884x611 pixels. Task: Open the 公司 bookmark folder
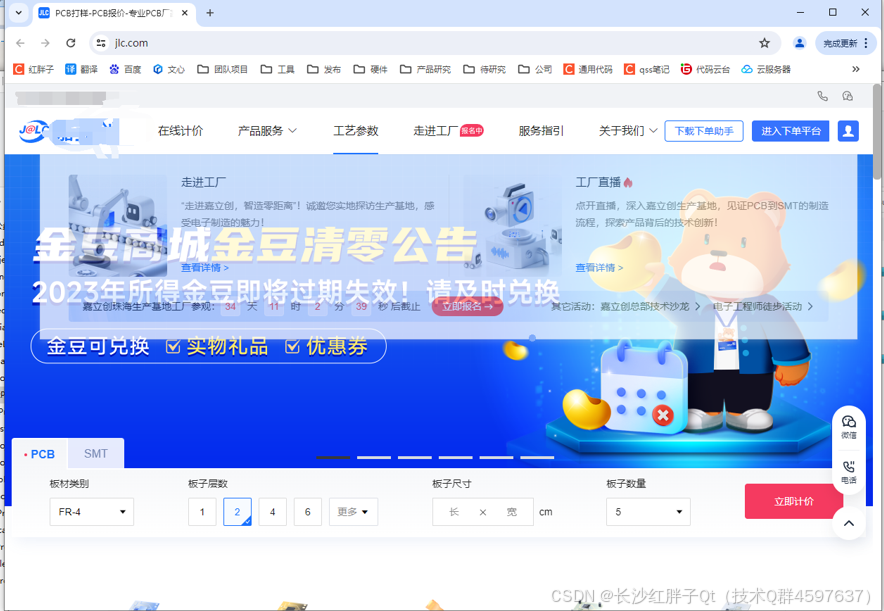click(x=535, y=69)
